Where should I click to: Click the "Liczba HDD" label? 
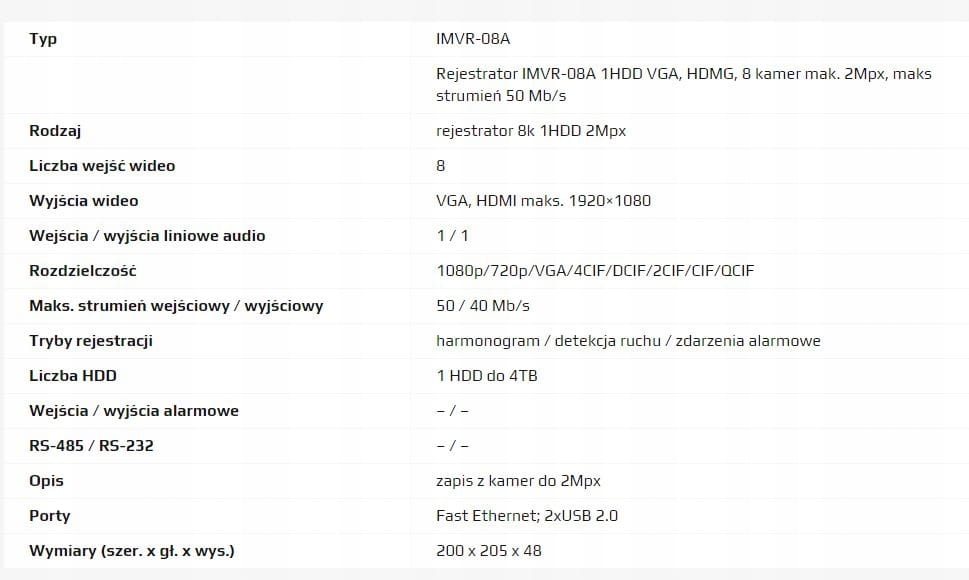(73, 376)
